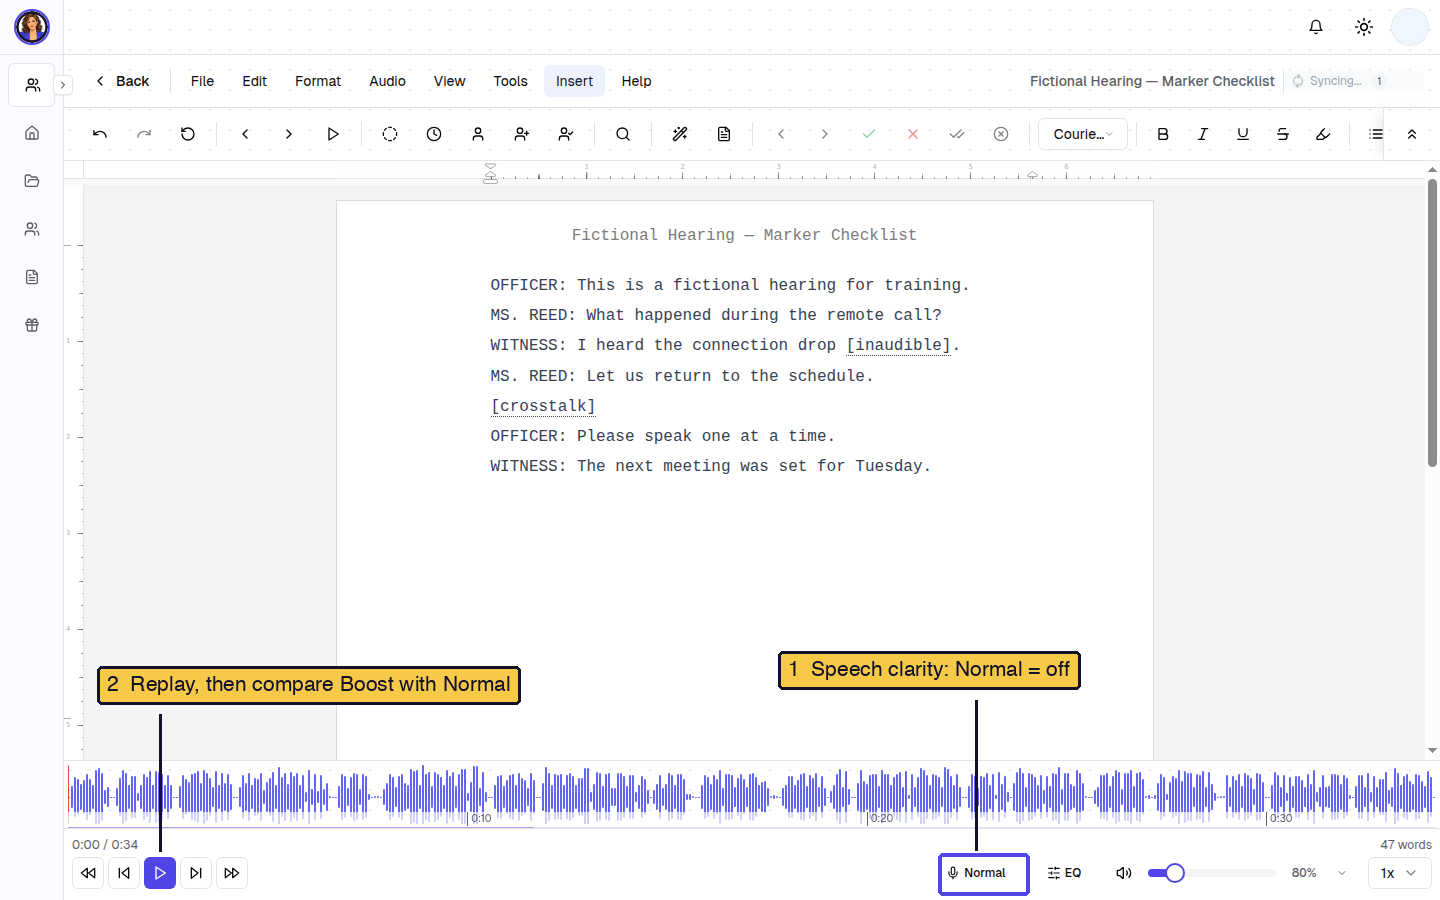
Task: Toggle light/dark theme sun icon
Action: (1364, 27)
